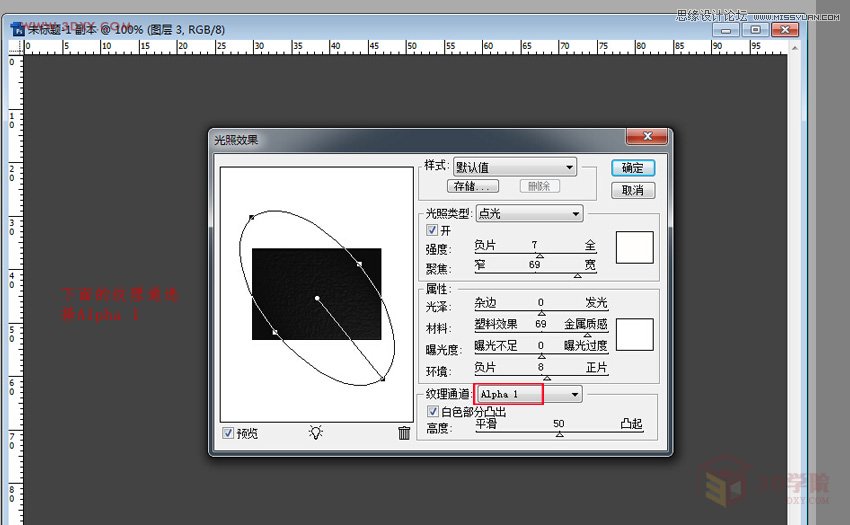Click the 环境 value 8
850x525 pixels.
[x=540, y=367]
